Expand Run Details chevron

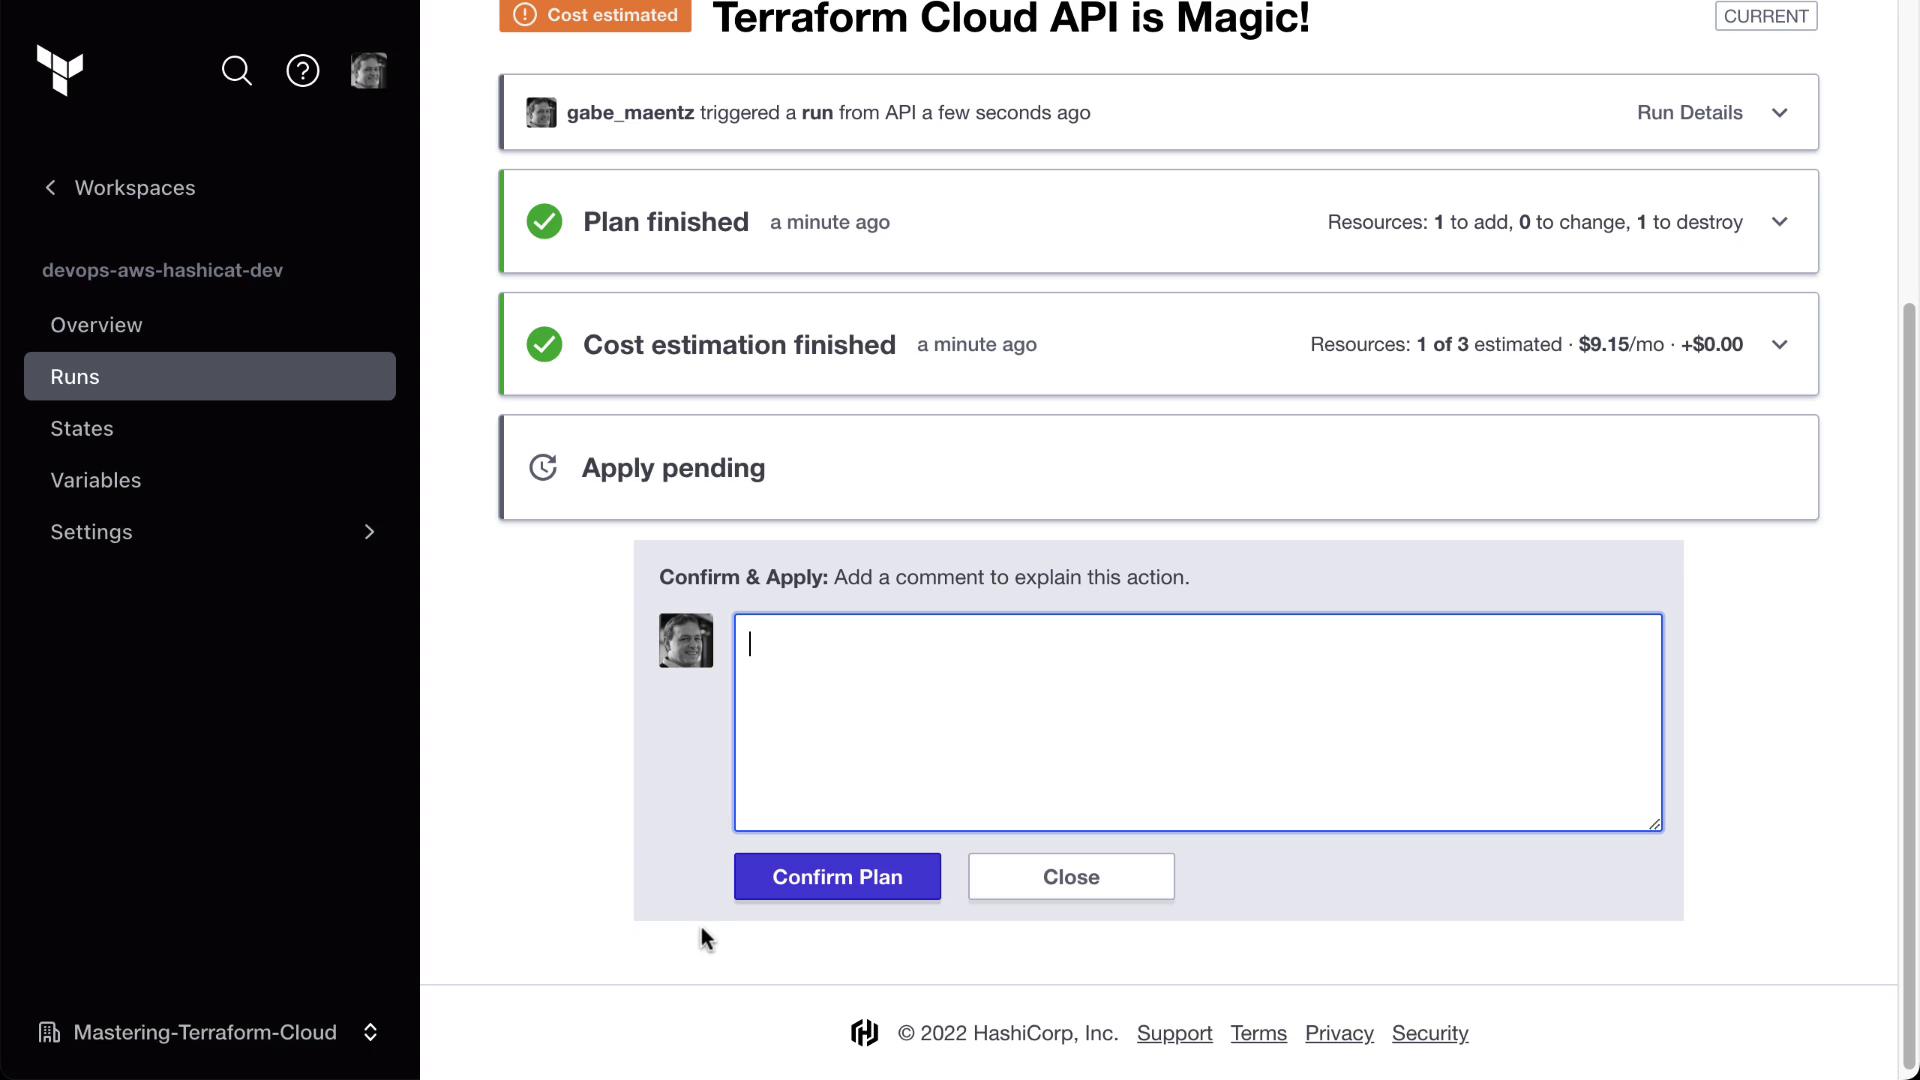[x=1780, y=113]
